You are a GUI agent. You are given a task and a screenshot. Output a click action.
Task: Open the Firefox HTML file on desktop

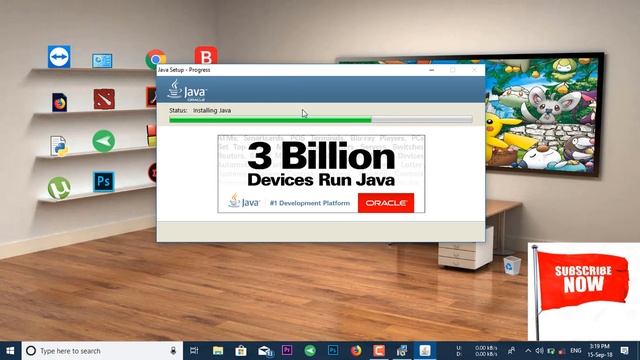coord(60,102)
